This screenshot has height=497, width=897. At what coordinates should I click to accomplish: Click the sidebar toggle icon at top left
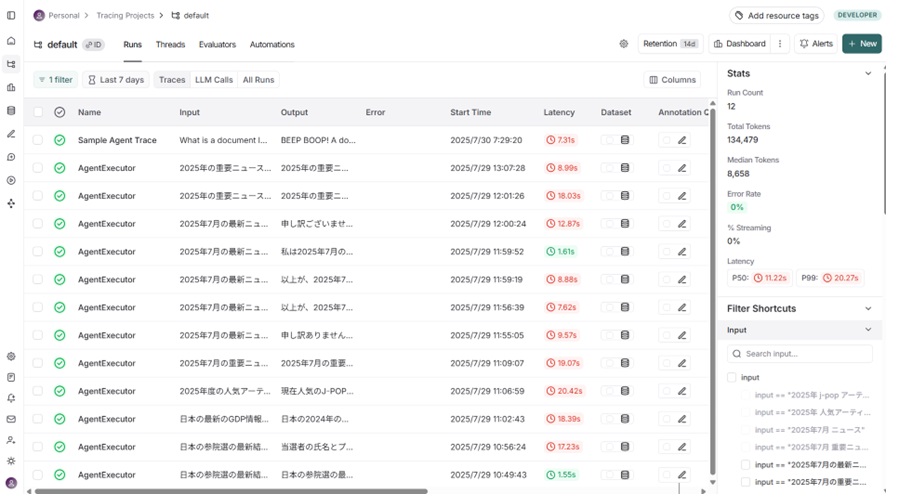pyautogui.click(x=11, y=16)
